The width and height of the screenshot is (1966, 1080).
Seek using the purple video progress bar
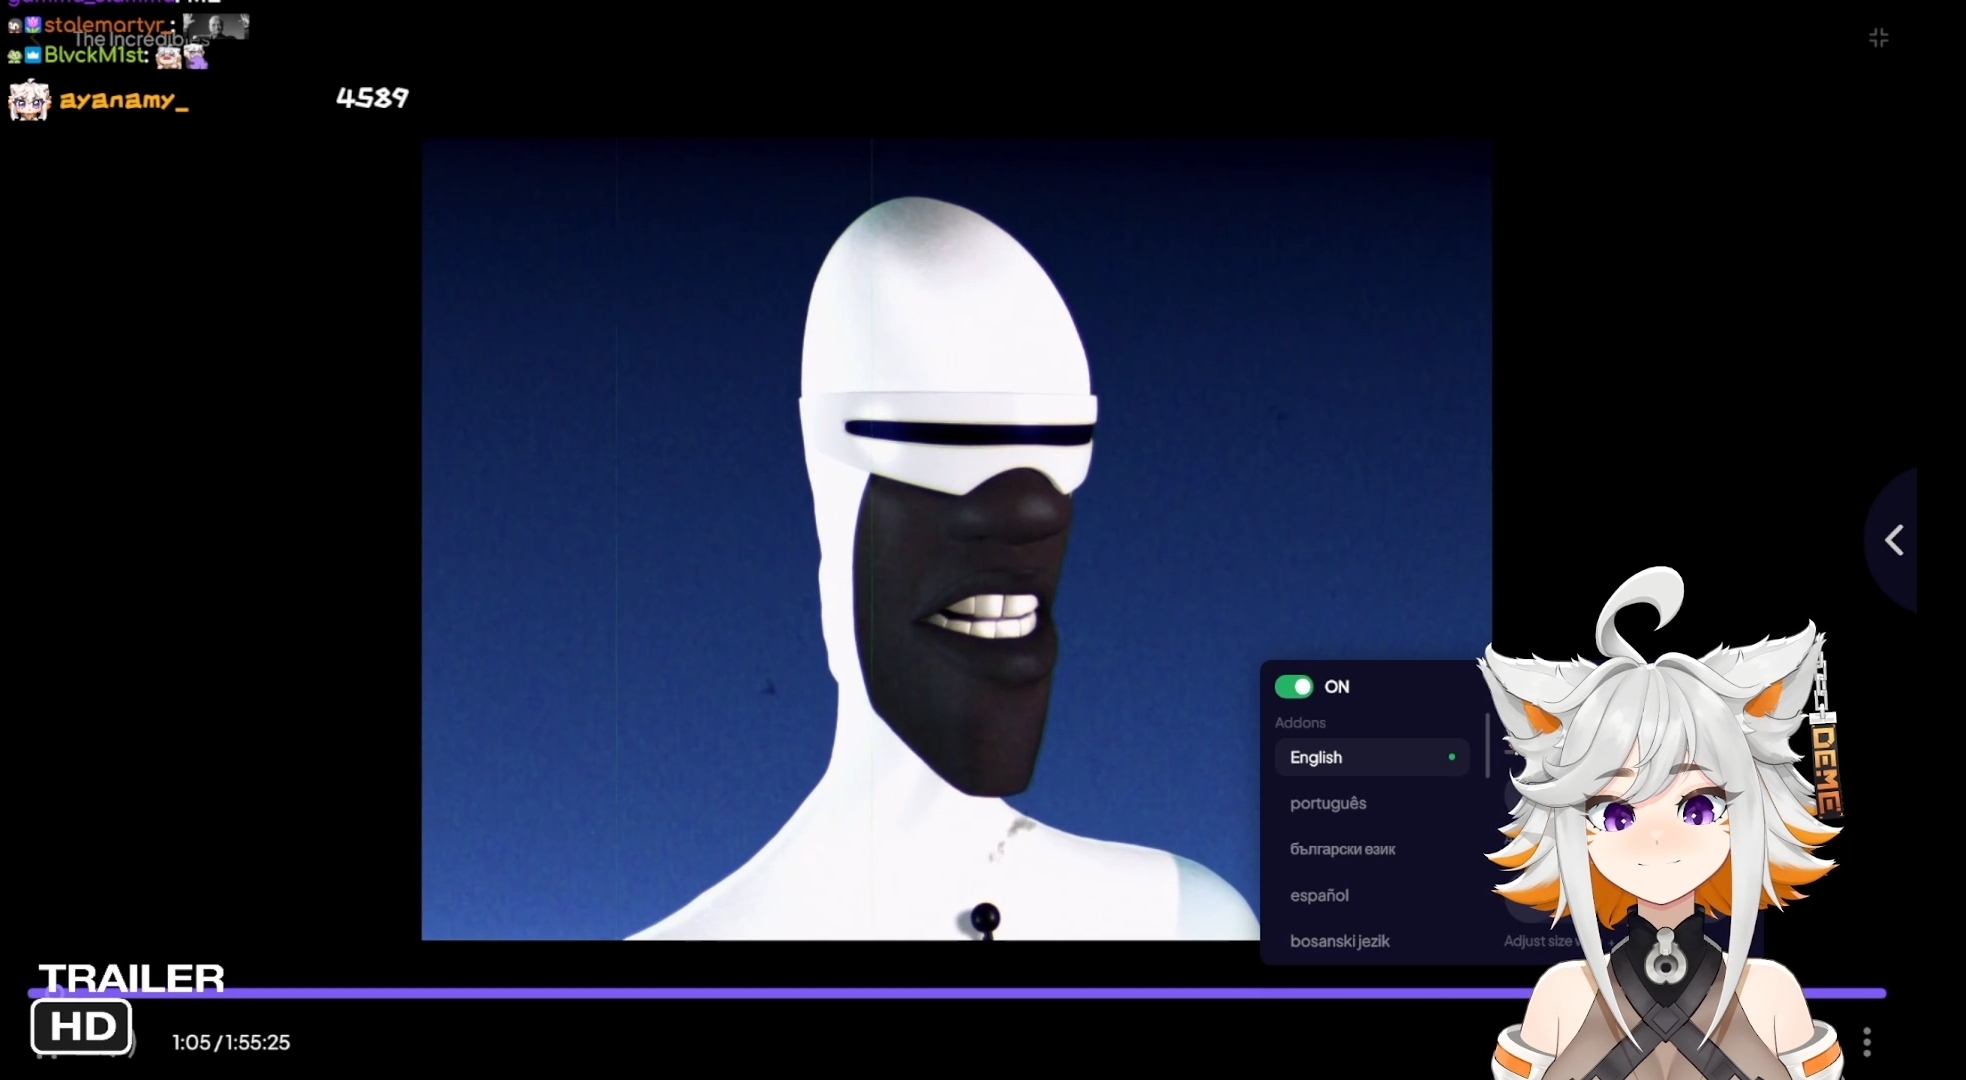tap(957, 993)
